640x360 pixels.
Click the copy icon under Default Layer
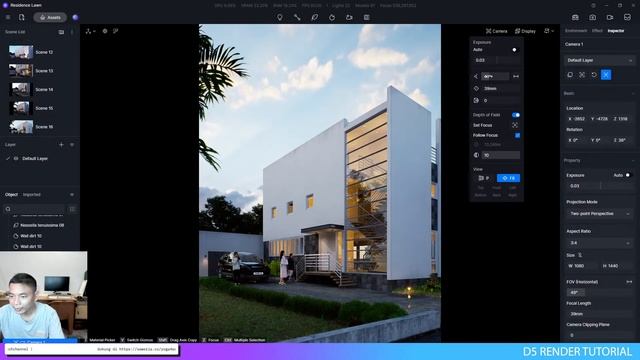click(x=570, y=75)
